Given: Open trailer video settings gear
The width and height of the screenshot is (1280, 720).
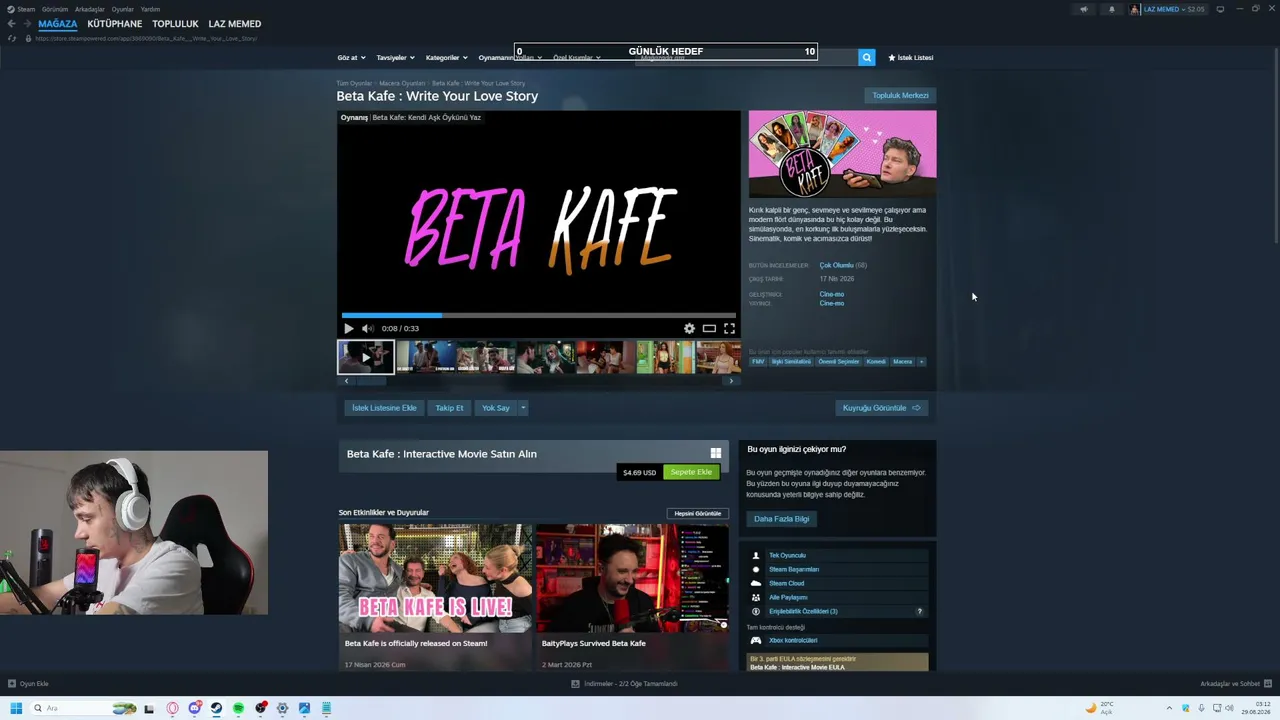Looking at the screenshot, I should [689, 328].
